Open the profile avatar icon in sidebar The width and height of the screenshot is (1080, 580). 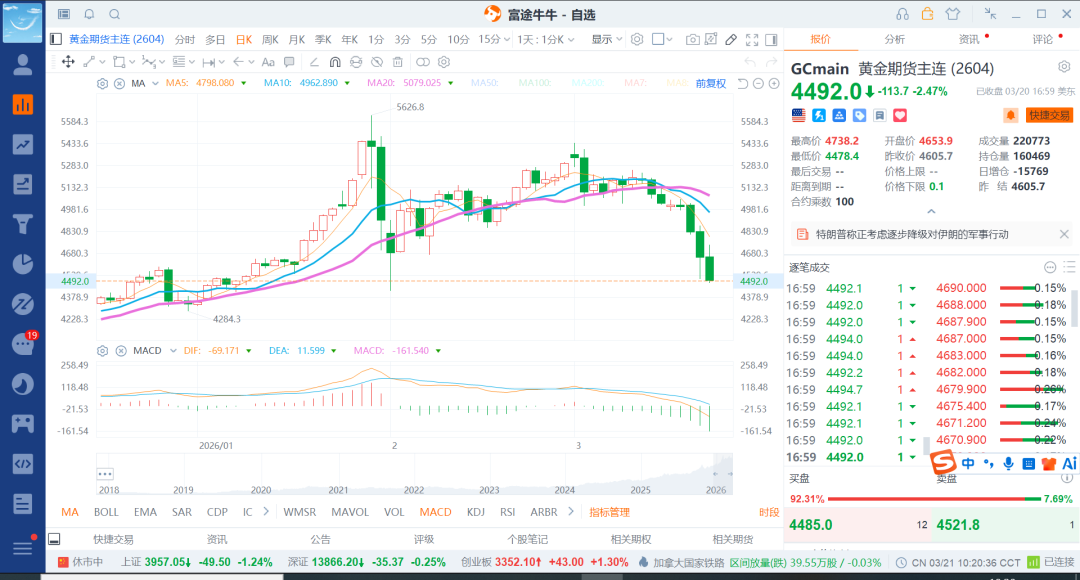23,65
